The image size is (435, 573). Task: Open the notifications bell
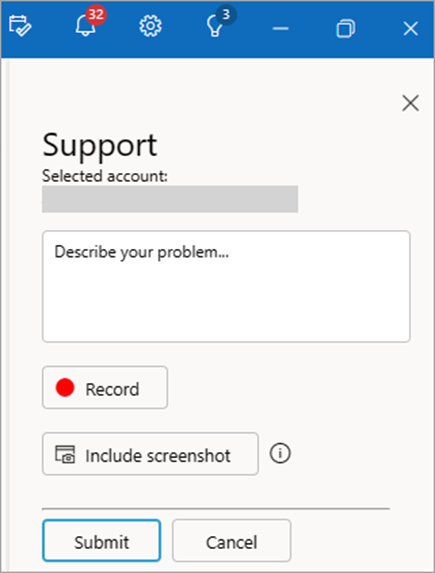click(85, 26)
